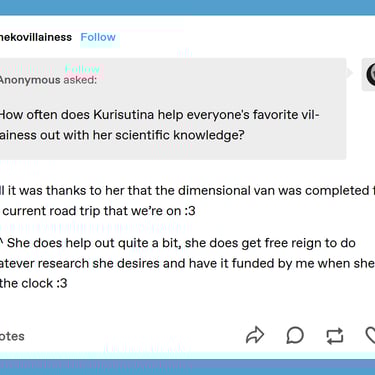Click the line ending with scientific knowledge?
The image size is (375, 375).
[x=122, y=135]
